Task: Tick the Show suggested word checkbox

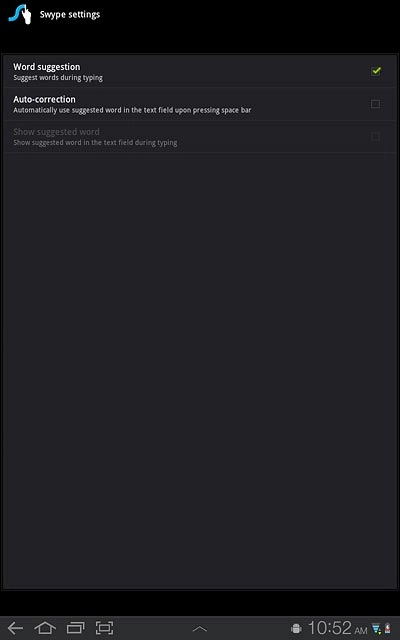Action: (x=376, y=136)
